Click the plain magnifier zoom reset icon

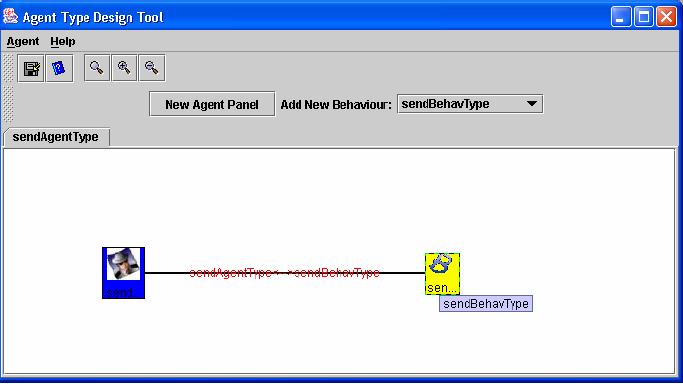coord(97,68)
